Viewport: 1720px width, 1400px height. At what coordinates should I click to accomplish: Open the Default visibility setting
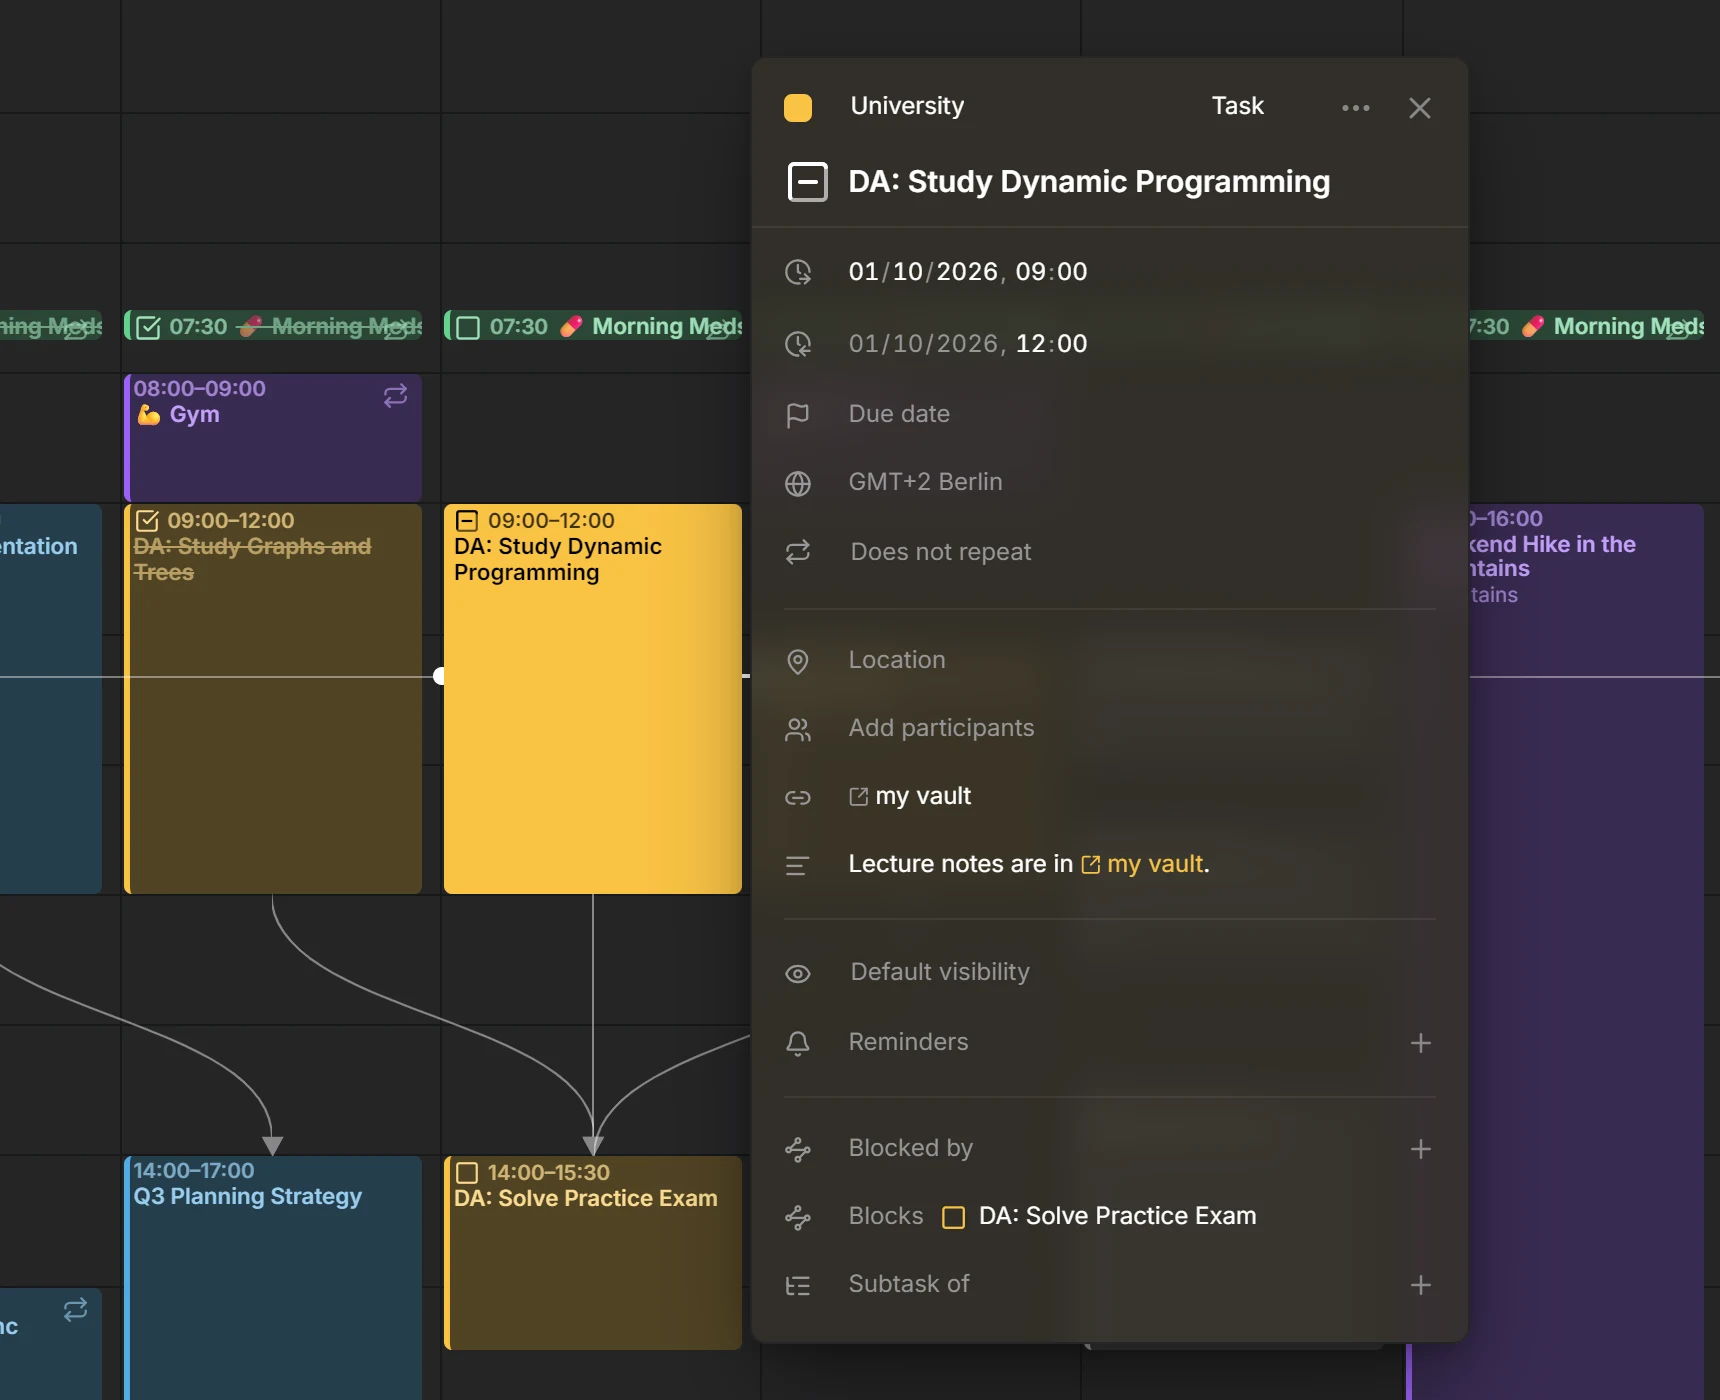click(939, 972)
